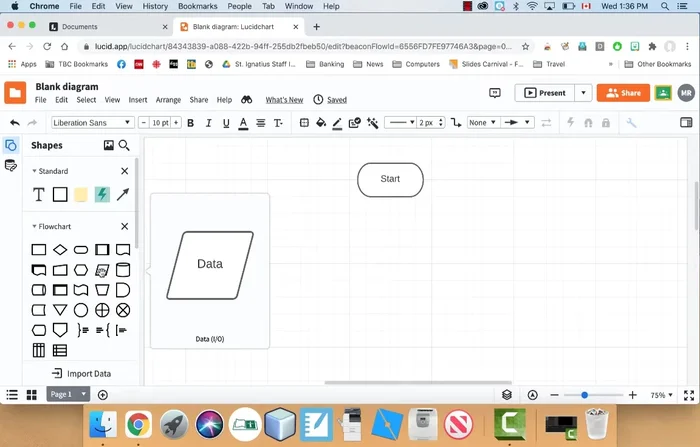Screen dimensions: 700x447
Task: Open the Insert menu
Action: coord(138,100)
